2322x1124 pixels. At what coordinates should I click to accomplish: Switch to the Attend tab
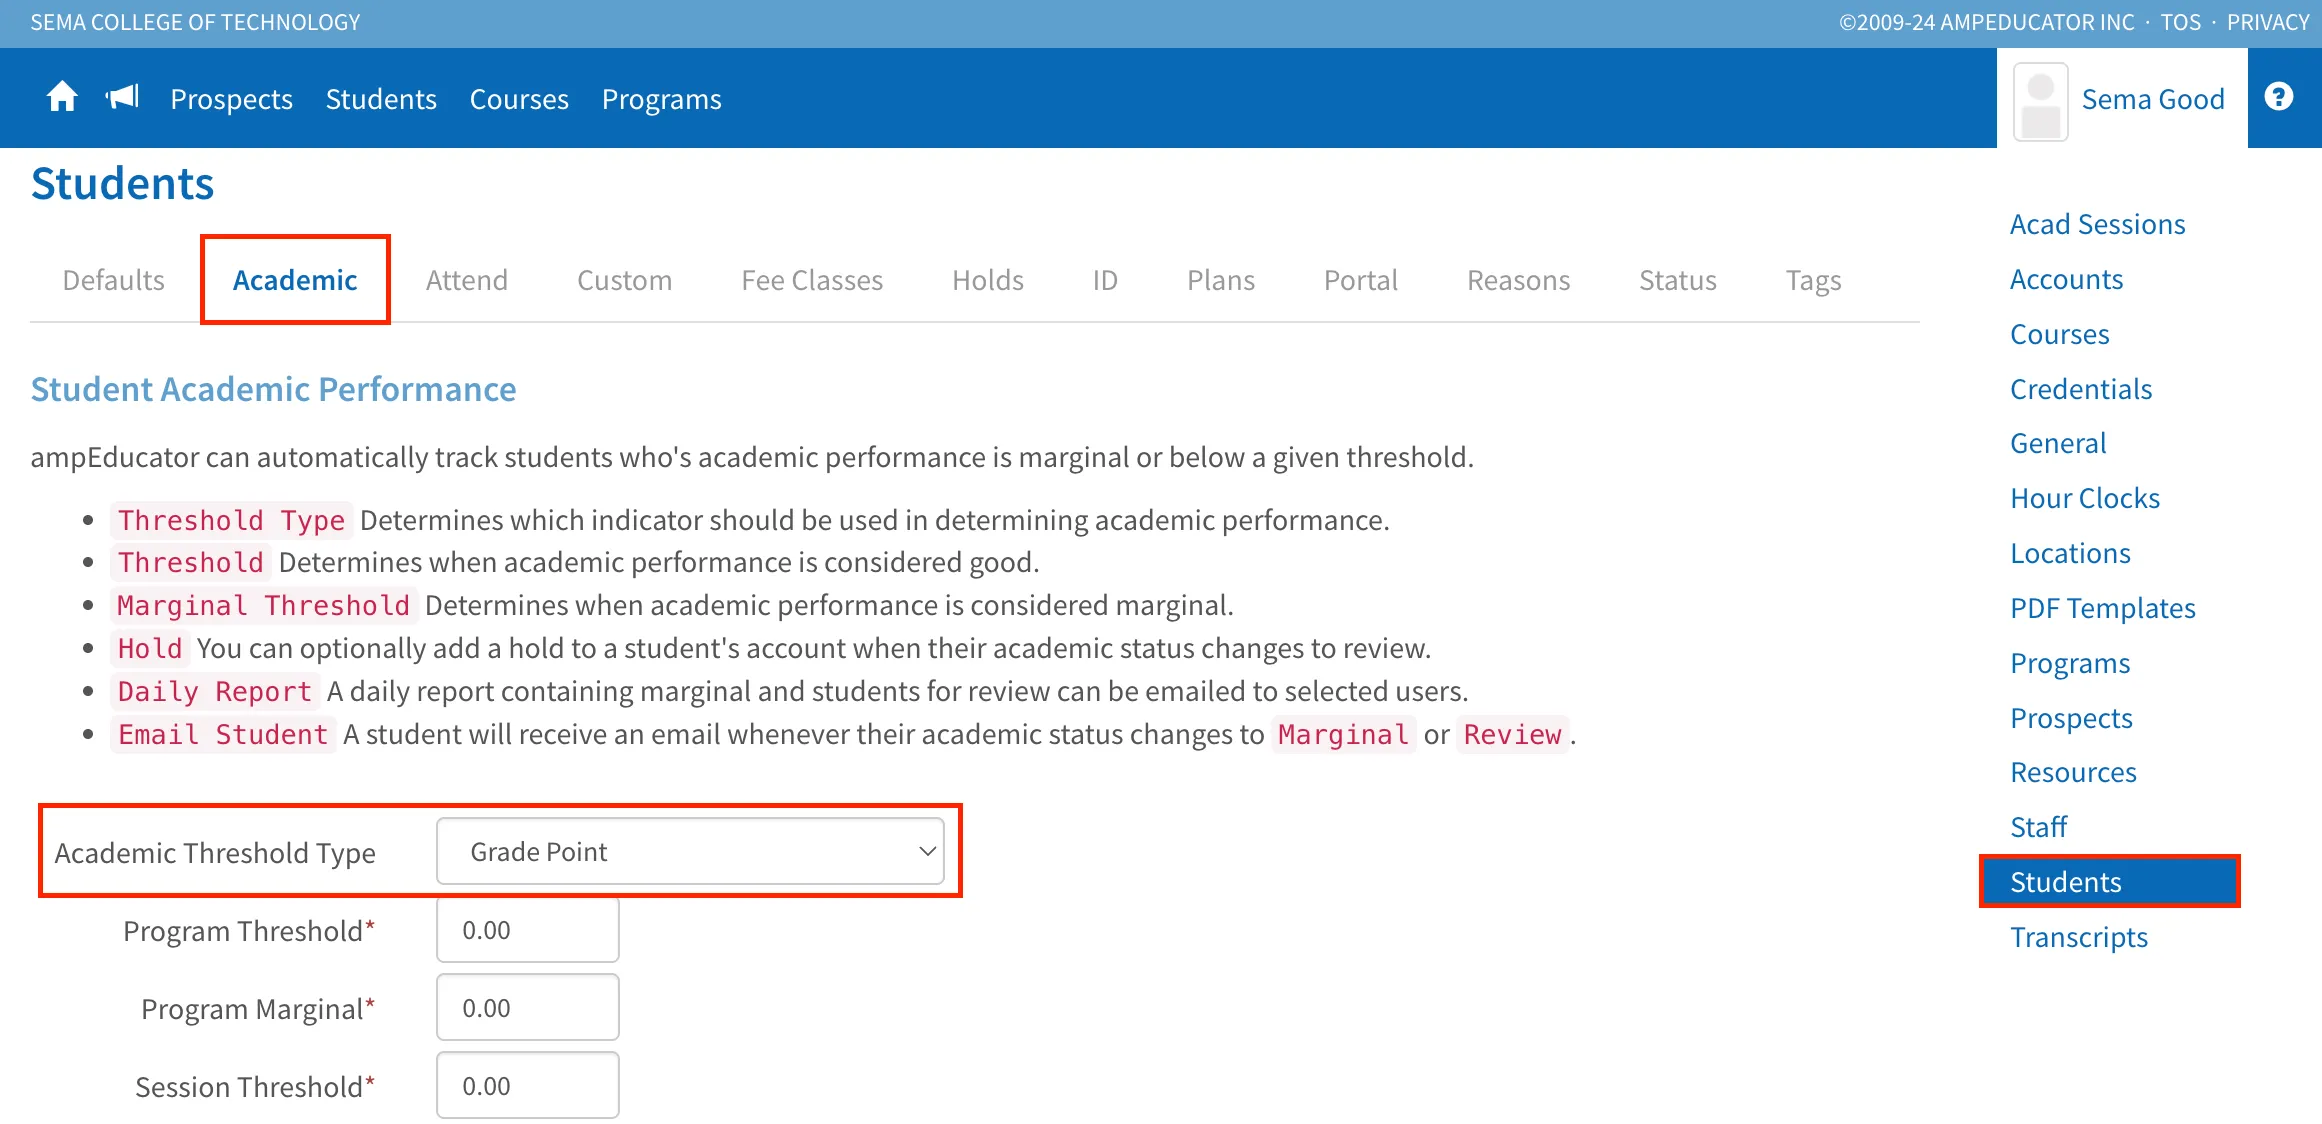pyautogui.click(x=467, y=280)
